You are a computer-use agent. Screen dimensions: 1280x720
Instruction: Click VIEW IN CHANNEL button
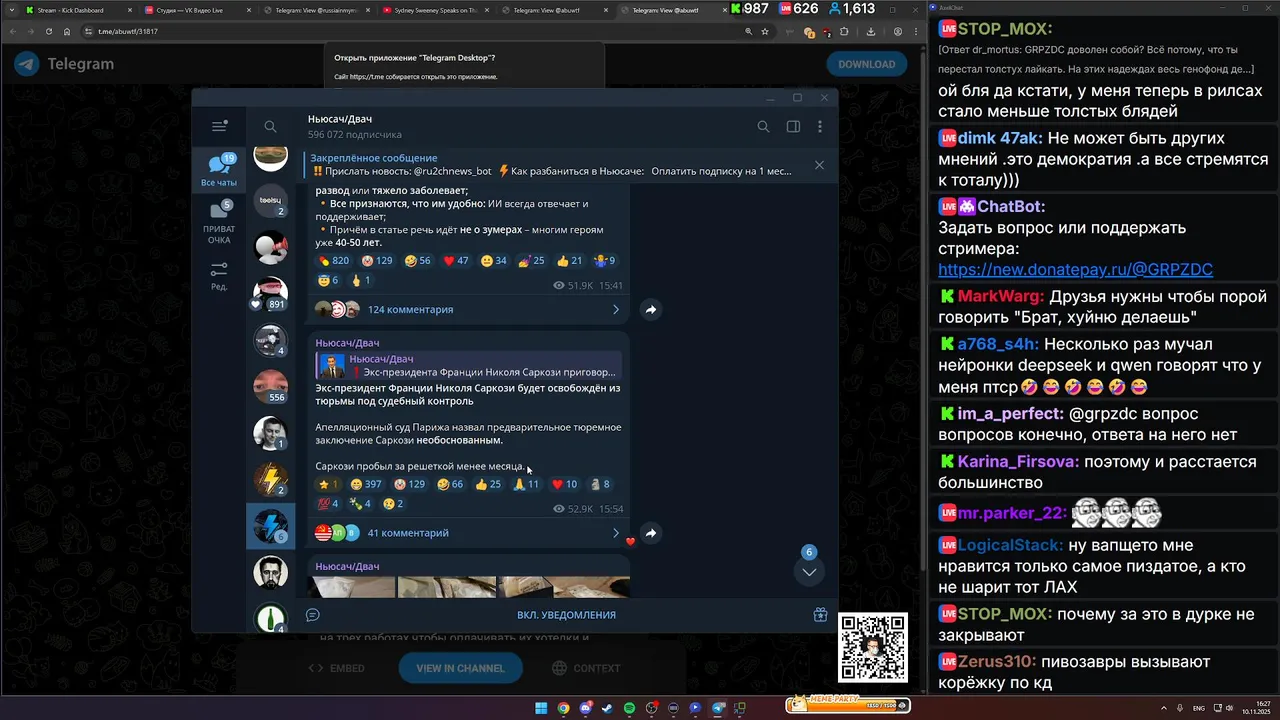coord(460,668)
